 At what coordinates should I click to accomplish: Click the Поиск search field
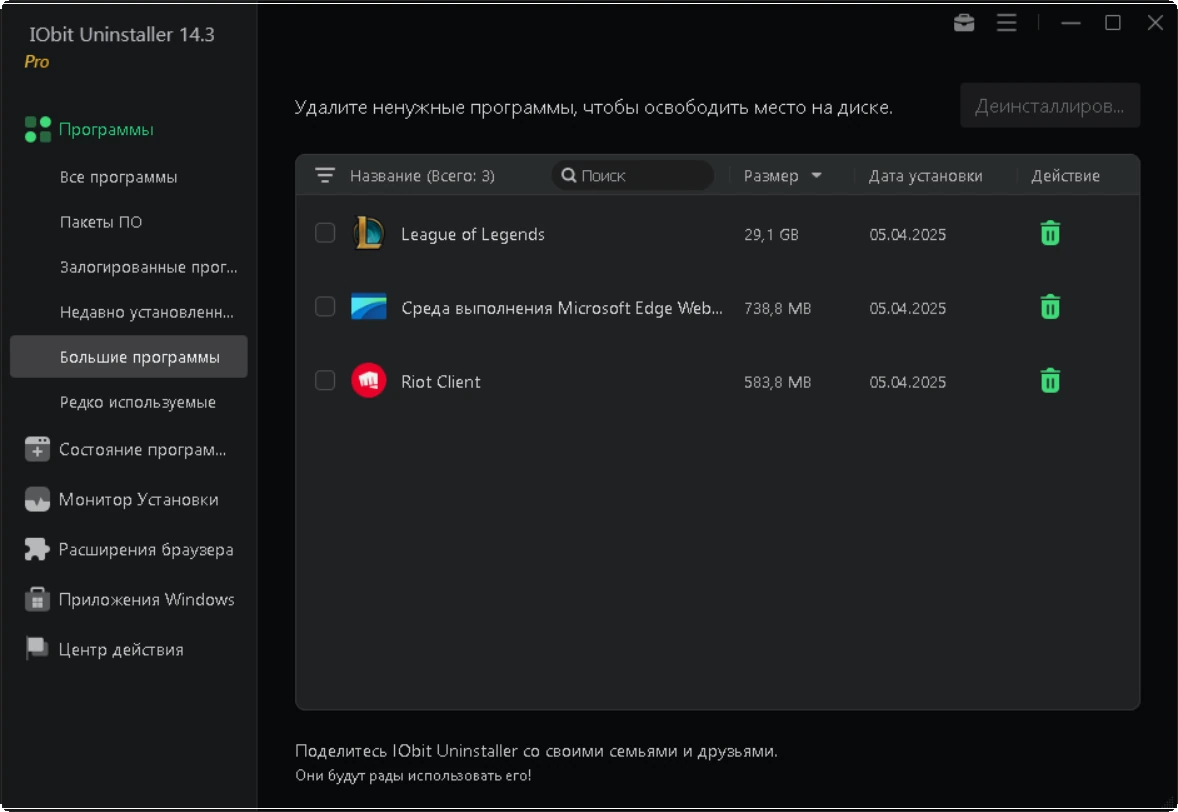(633, 175)
